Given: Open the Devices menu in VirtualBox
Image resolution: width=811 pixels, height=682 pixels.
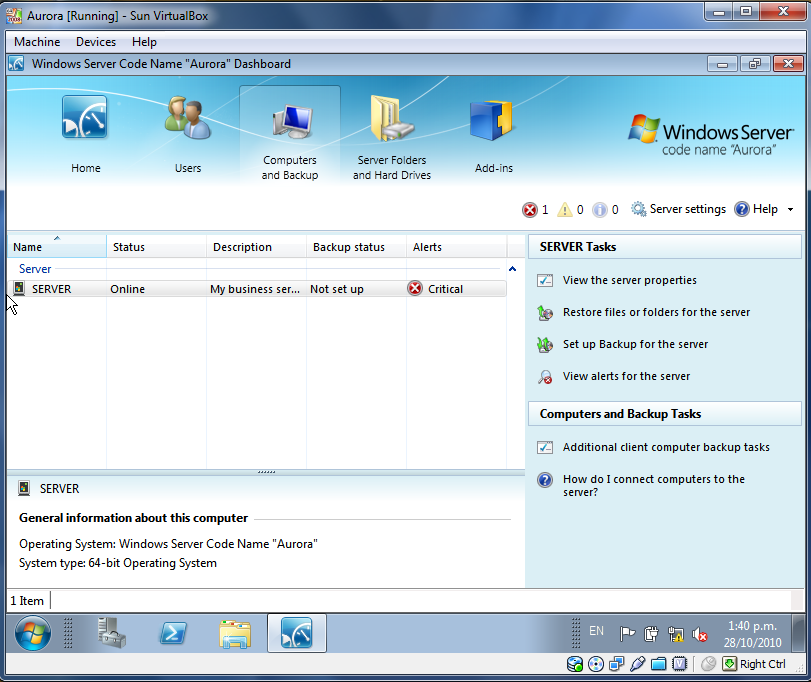Looking at the screenshot, I should click(96, 42).
